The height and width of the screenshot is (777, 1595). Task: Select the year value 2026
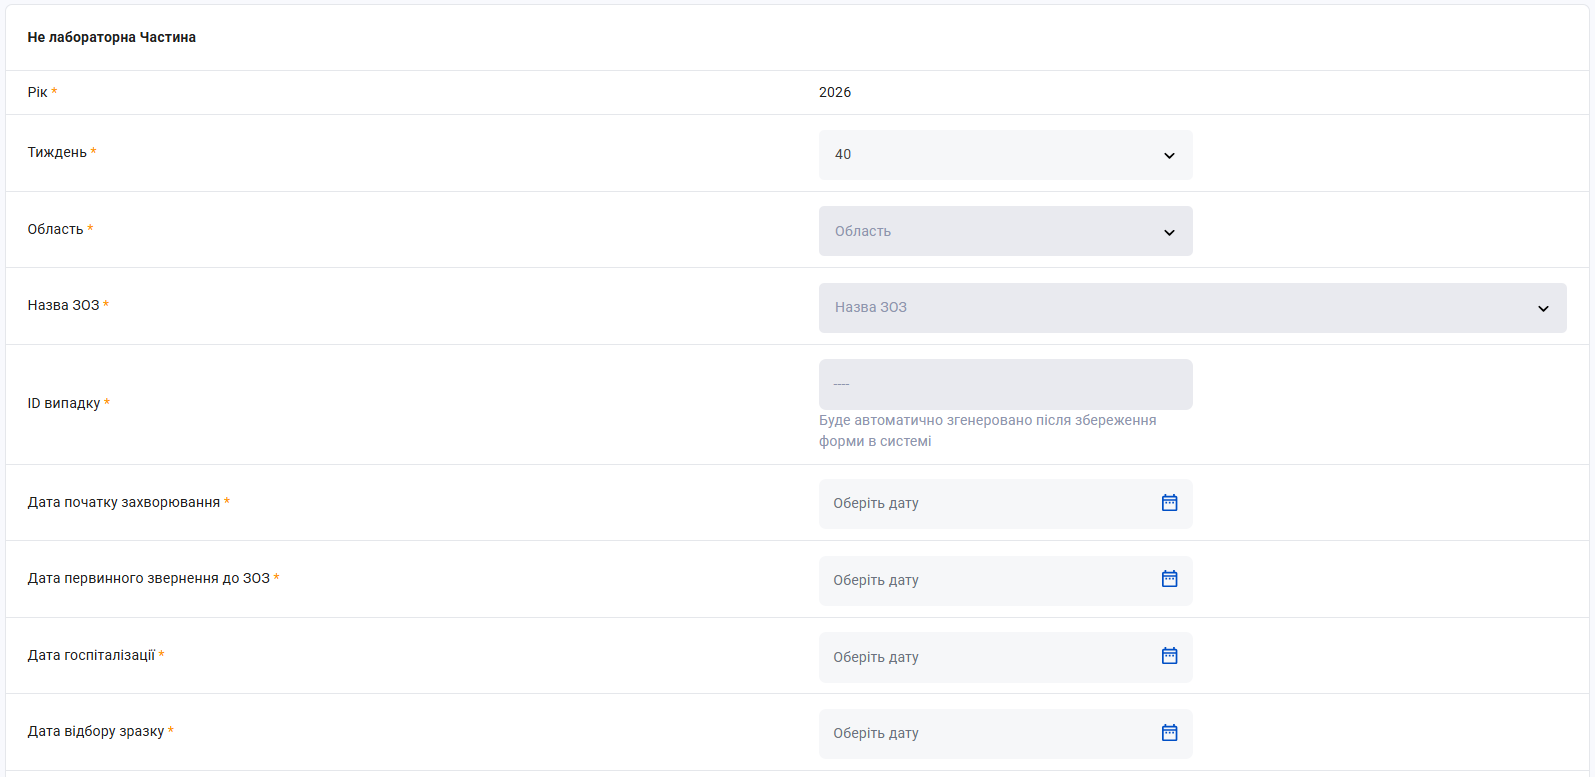(835, 92)
